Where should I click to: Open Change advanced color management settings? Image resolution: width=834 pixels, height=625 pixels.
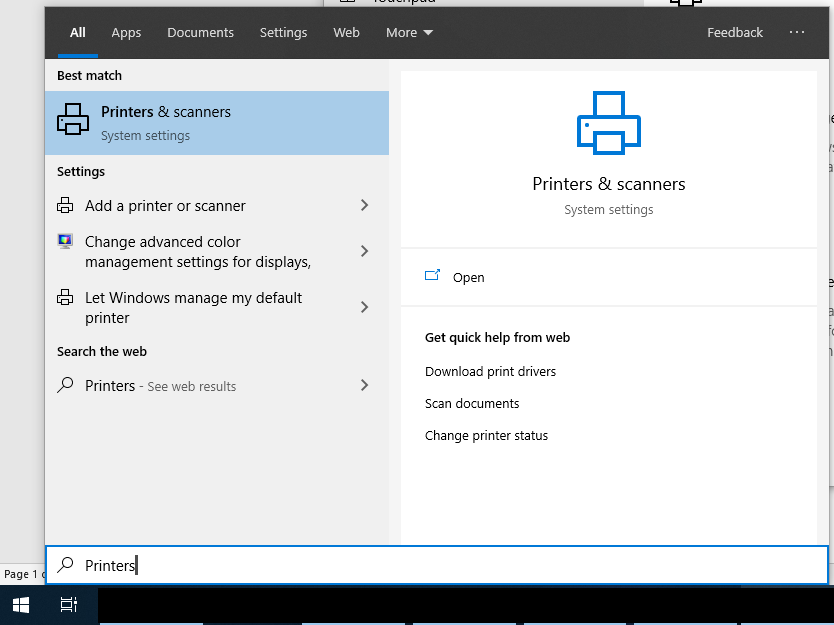(217, 252)
